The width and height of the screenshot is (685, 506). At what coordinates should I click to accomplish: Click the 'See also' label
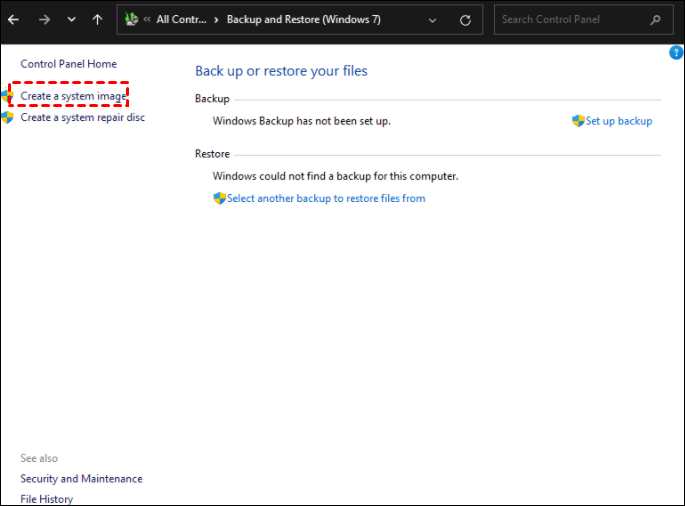tap(39, 458)
